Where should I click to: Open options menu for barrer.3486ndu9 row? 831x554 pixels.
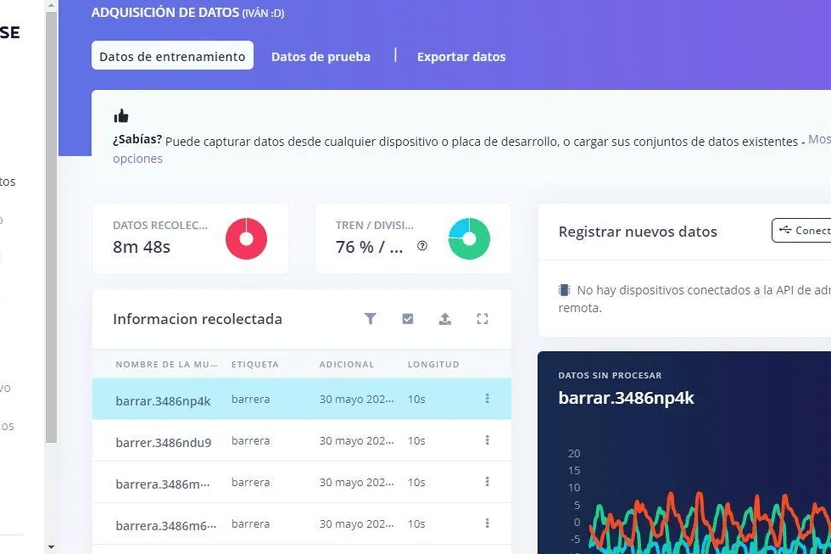(487, 441)
